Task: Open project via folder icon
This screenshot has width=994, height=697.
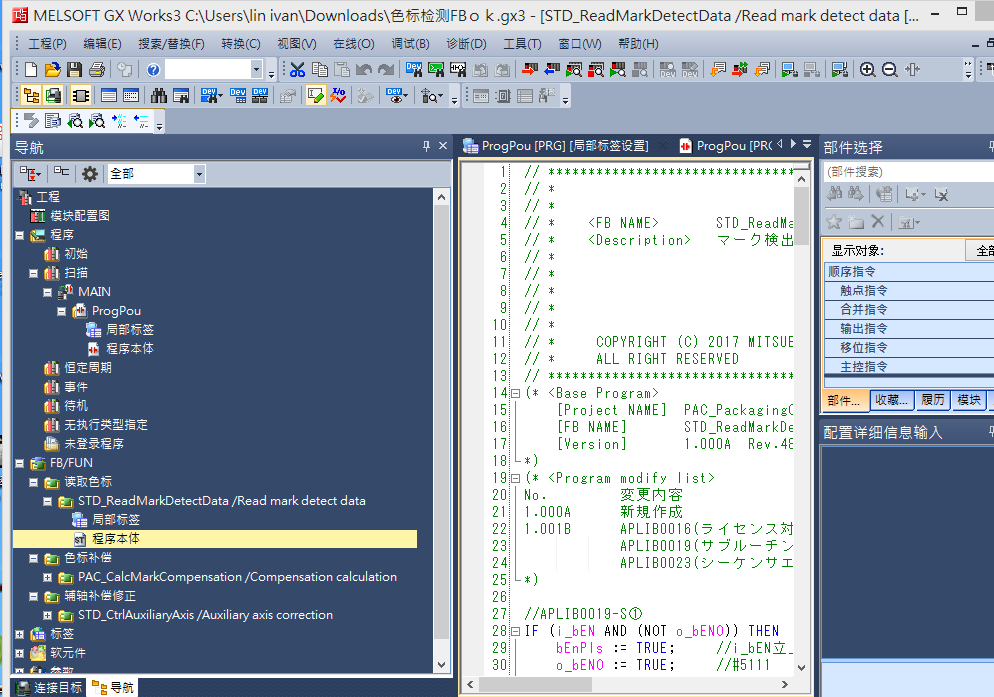Action: (53, 69)
